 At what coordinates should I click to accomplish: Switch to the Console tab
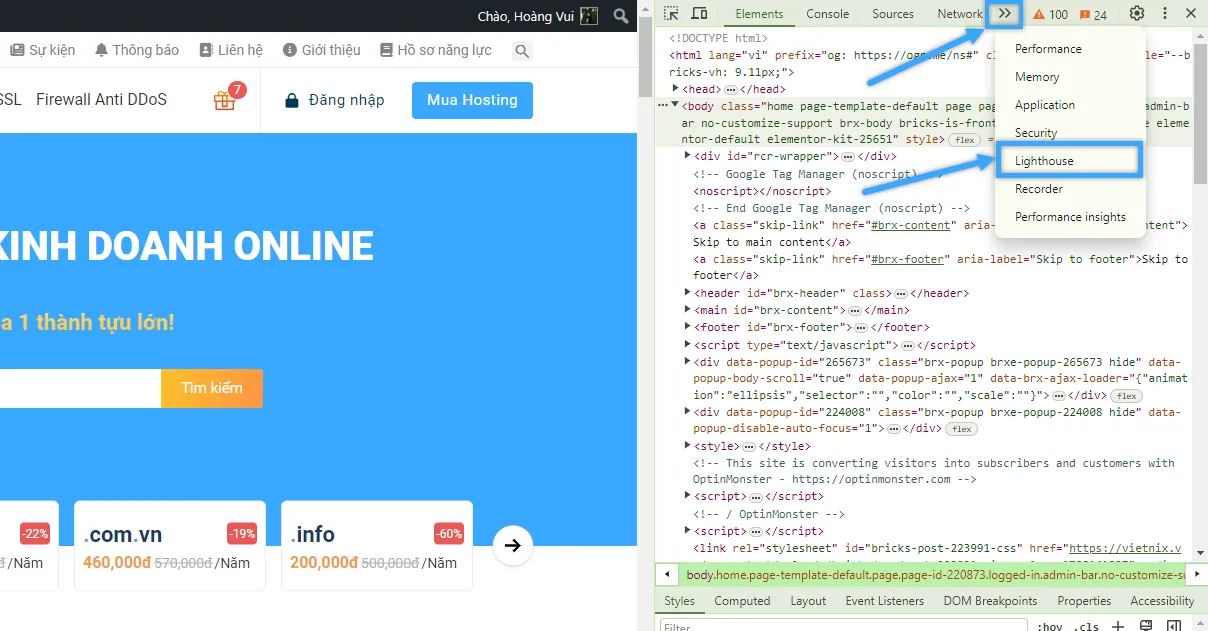(828, 14)
